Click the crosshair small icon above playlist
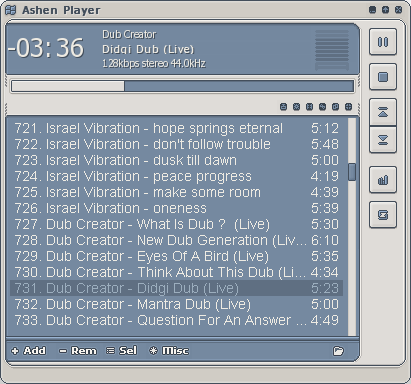411x384 pixels. 348,107
